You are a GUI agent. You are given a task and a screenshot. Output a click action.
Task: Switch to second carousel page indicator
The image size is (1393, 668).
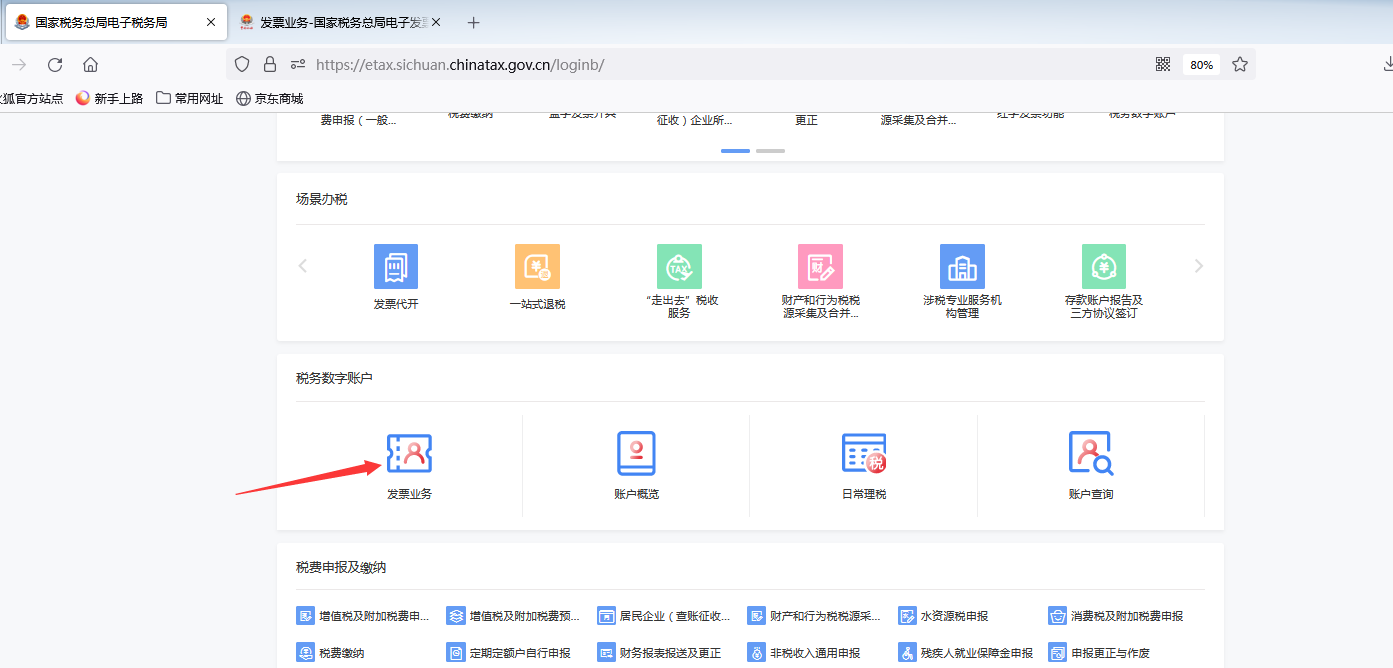coord(770,151)
